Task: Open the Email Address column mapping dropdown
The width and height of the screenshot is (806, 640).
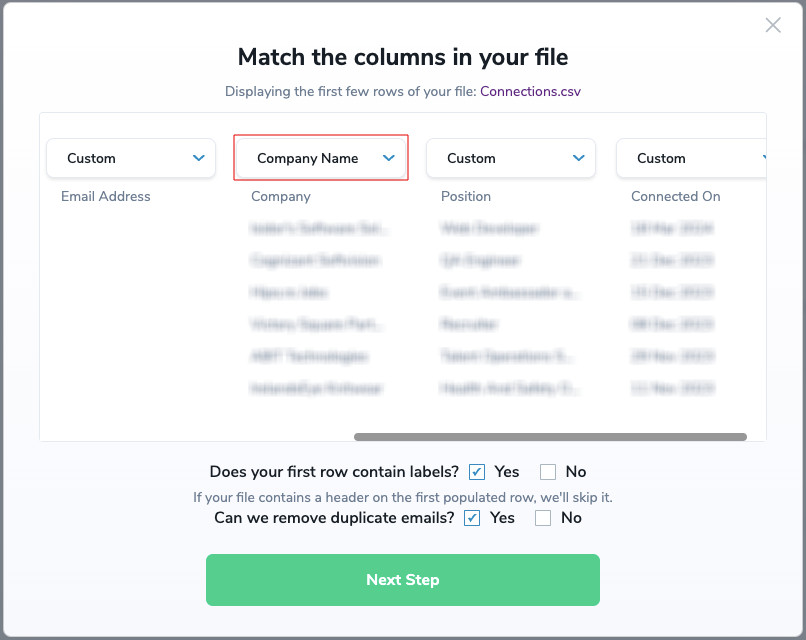Action: pyautogui.click(x=130, y=157)
